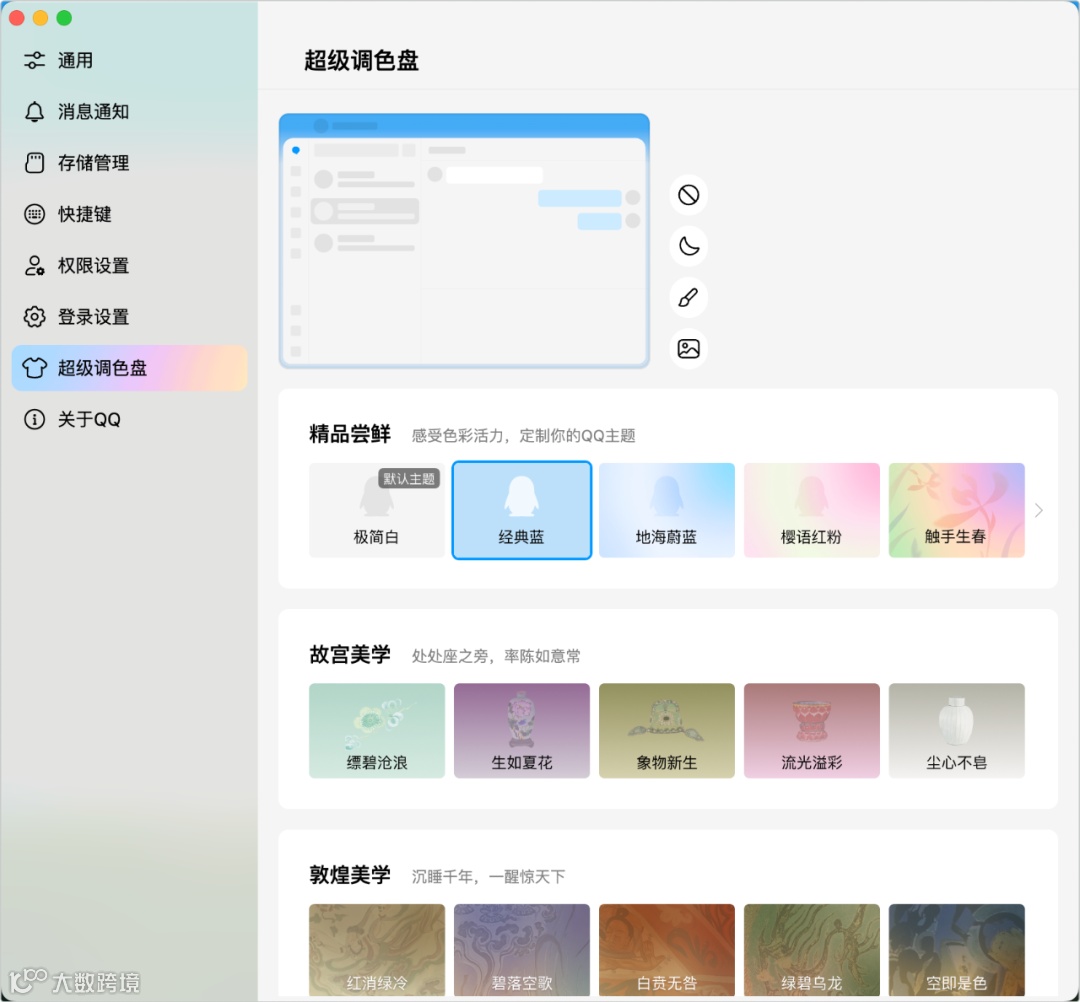Click the 敦煌美学 section heading
The image size is (1080, 1002).
tap(350, 875)
